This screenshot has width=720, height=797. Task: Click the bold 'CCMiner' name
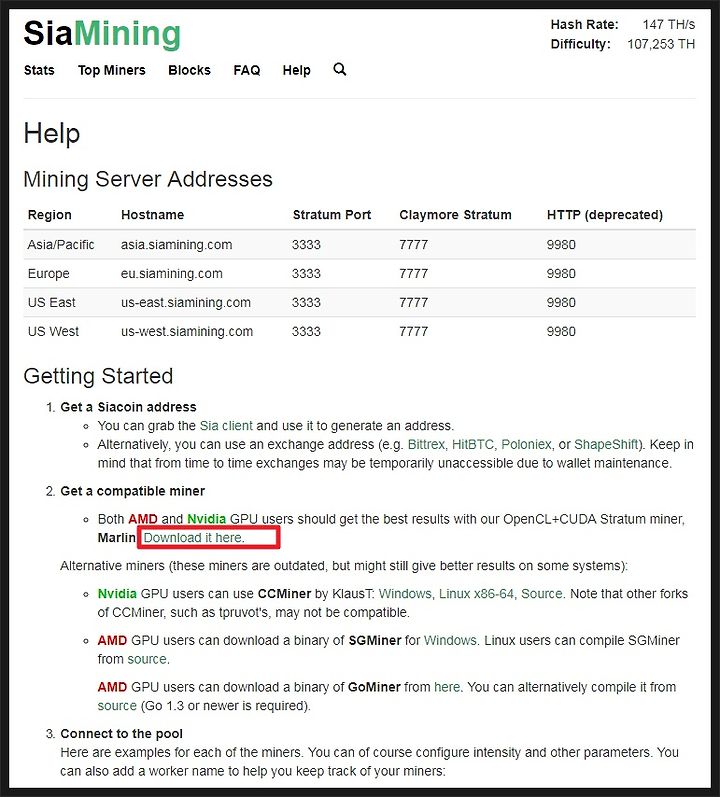tap(284, 594)
